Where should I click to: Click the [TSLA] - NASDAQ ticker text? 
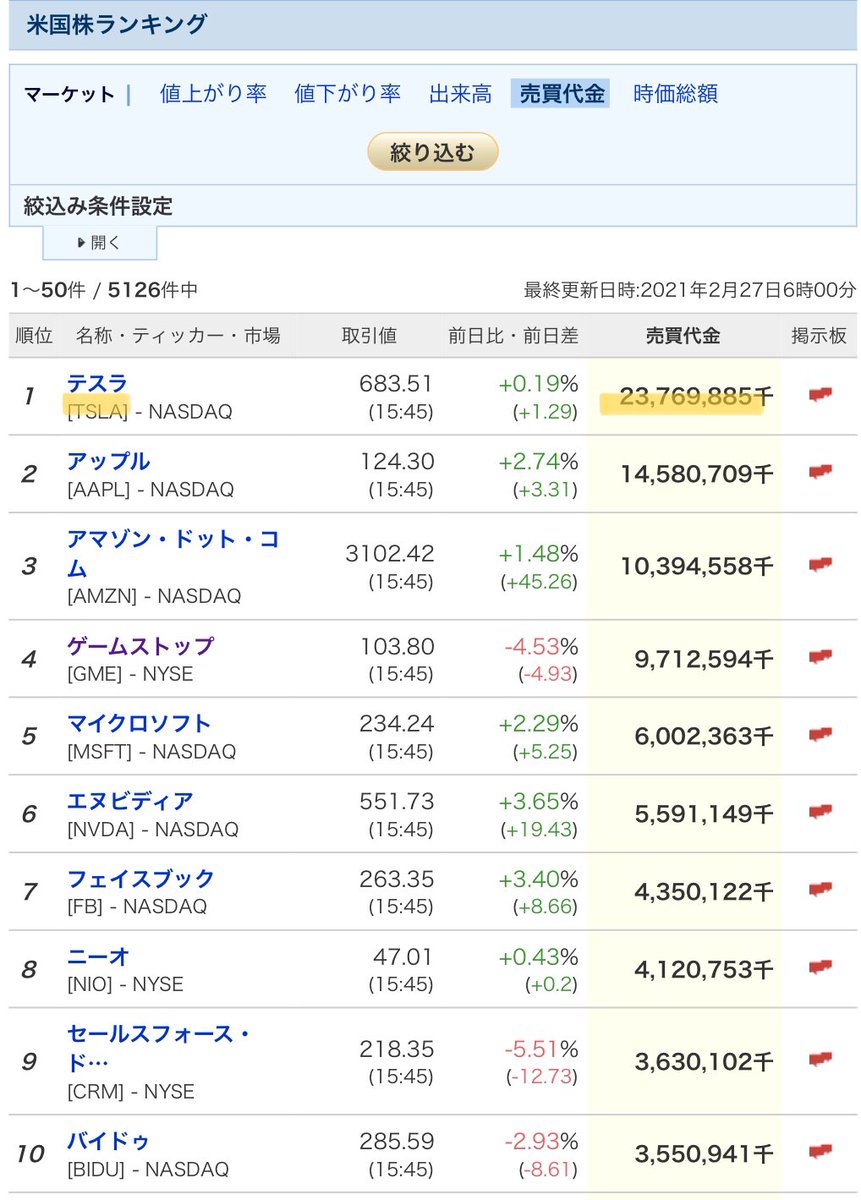[149, 412]
